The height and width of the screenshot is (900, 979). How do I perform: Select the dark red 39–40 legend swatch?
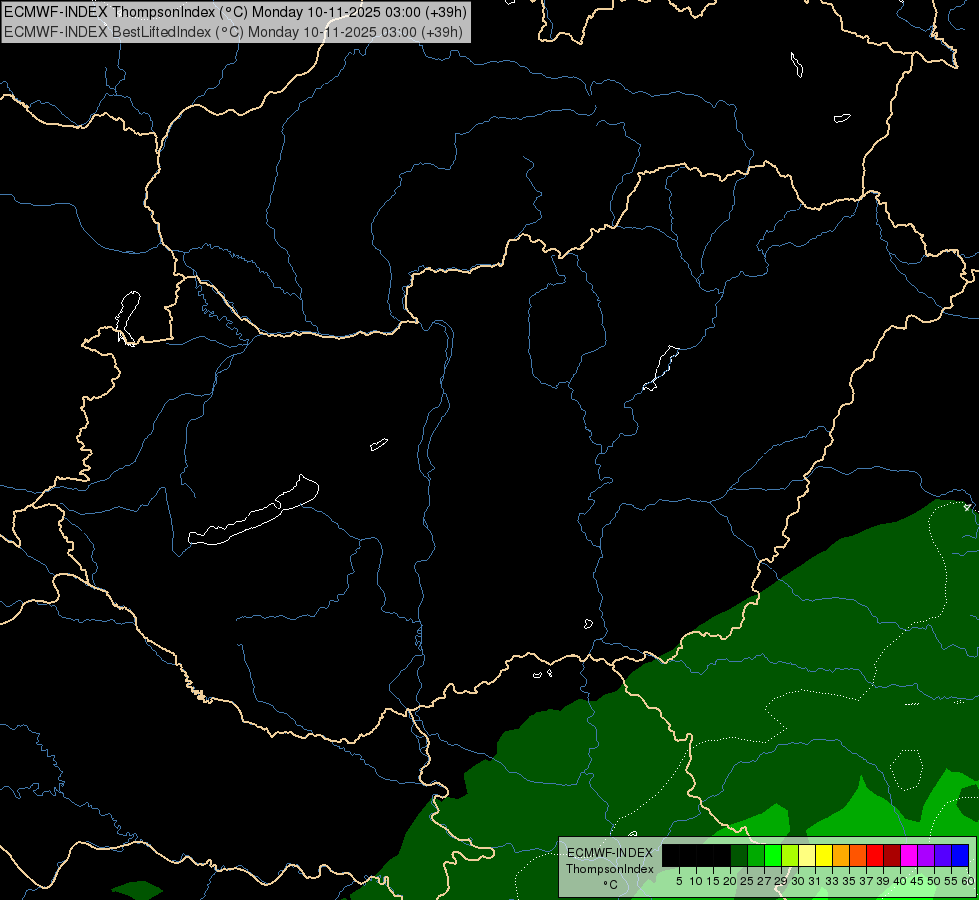click(x=892, y=855)
